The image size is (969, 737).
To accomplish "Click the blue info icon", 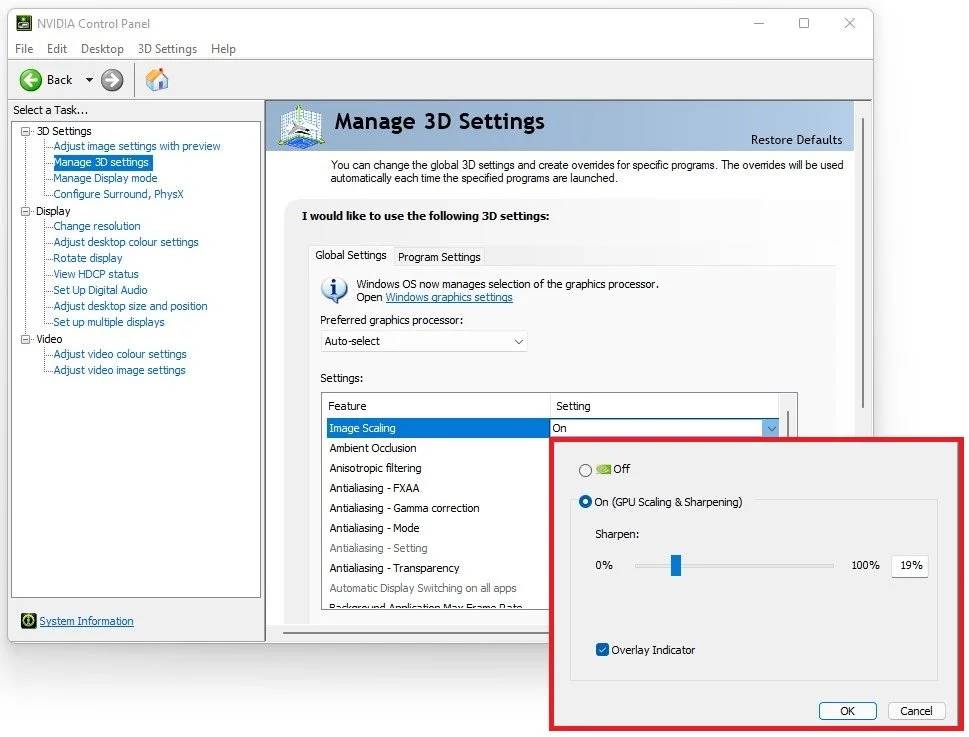I will tap(334, 290).
